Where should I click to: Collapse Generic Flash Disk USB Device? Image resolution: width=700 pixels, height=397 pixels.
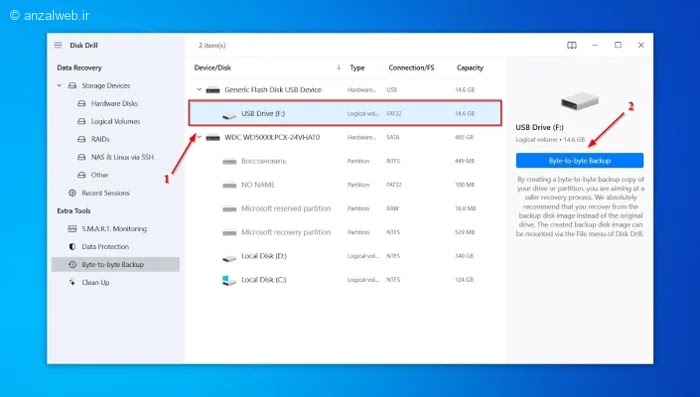coord(199,89)
